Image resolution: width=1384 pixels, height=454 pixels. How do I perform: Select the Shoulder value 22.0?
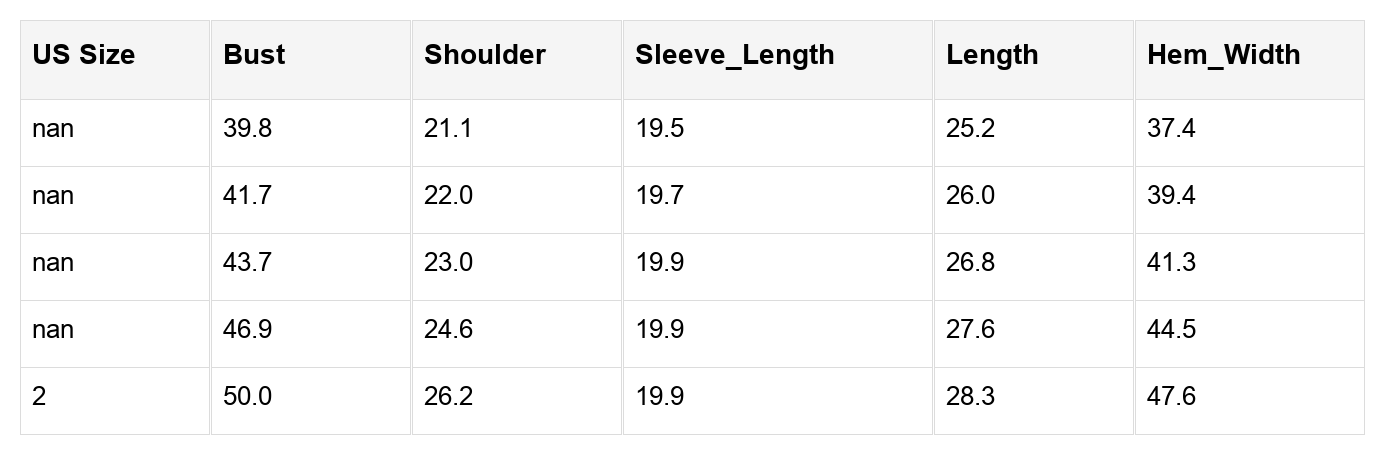[448, 196]
